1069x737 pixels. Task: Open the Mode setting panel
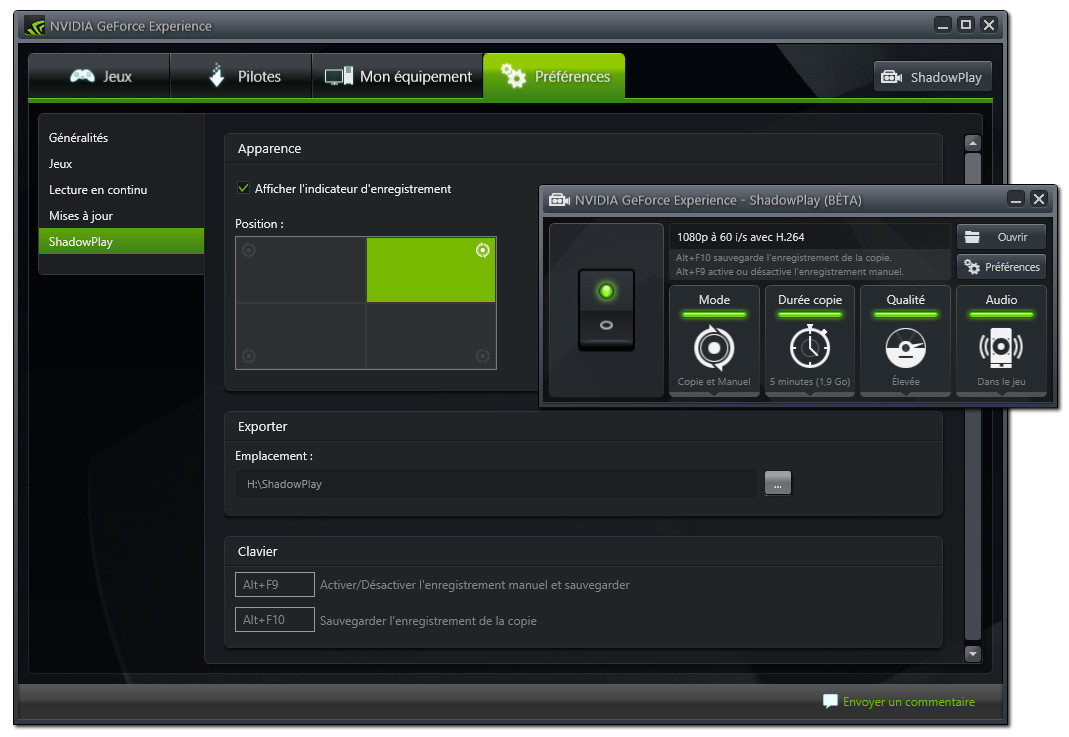(714, 341)
